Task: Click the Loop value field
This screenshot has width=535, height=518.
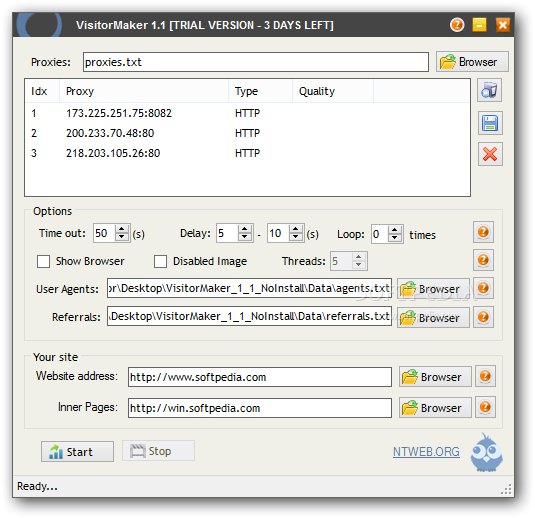Action: tap(380, 234)
